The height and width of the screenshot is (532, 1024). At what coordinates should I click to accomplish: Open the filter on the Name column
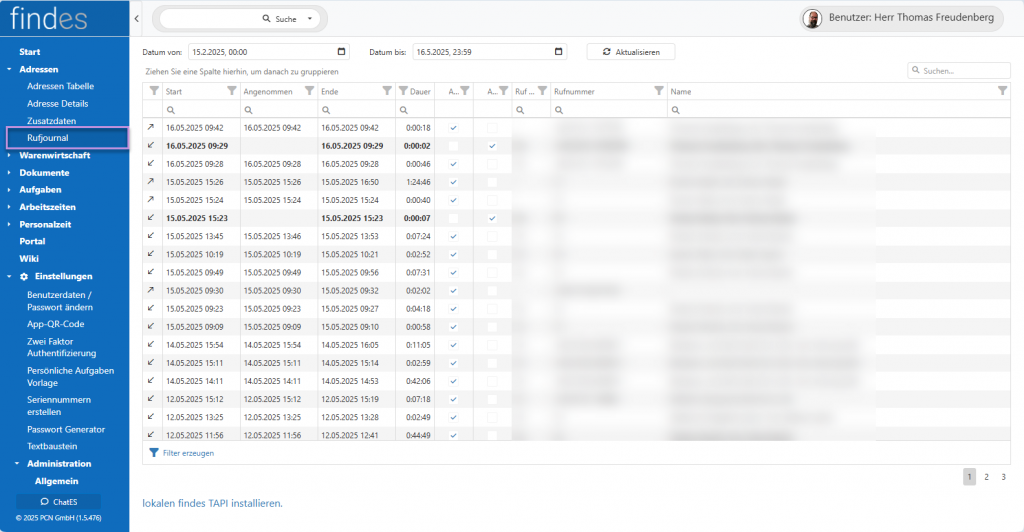point(1002,91)
